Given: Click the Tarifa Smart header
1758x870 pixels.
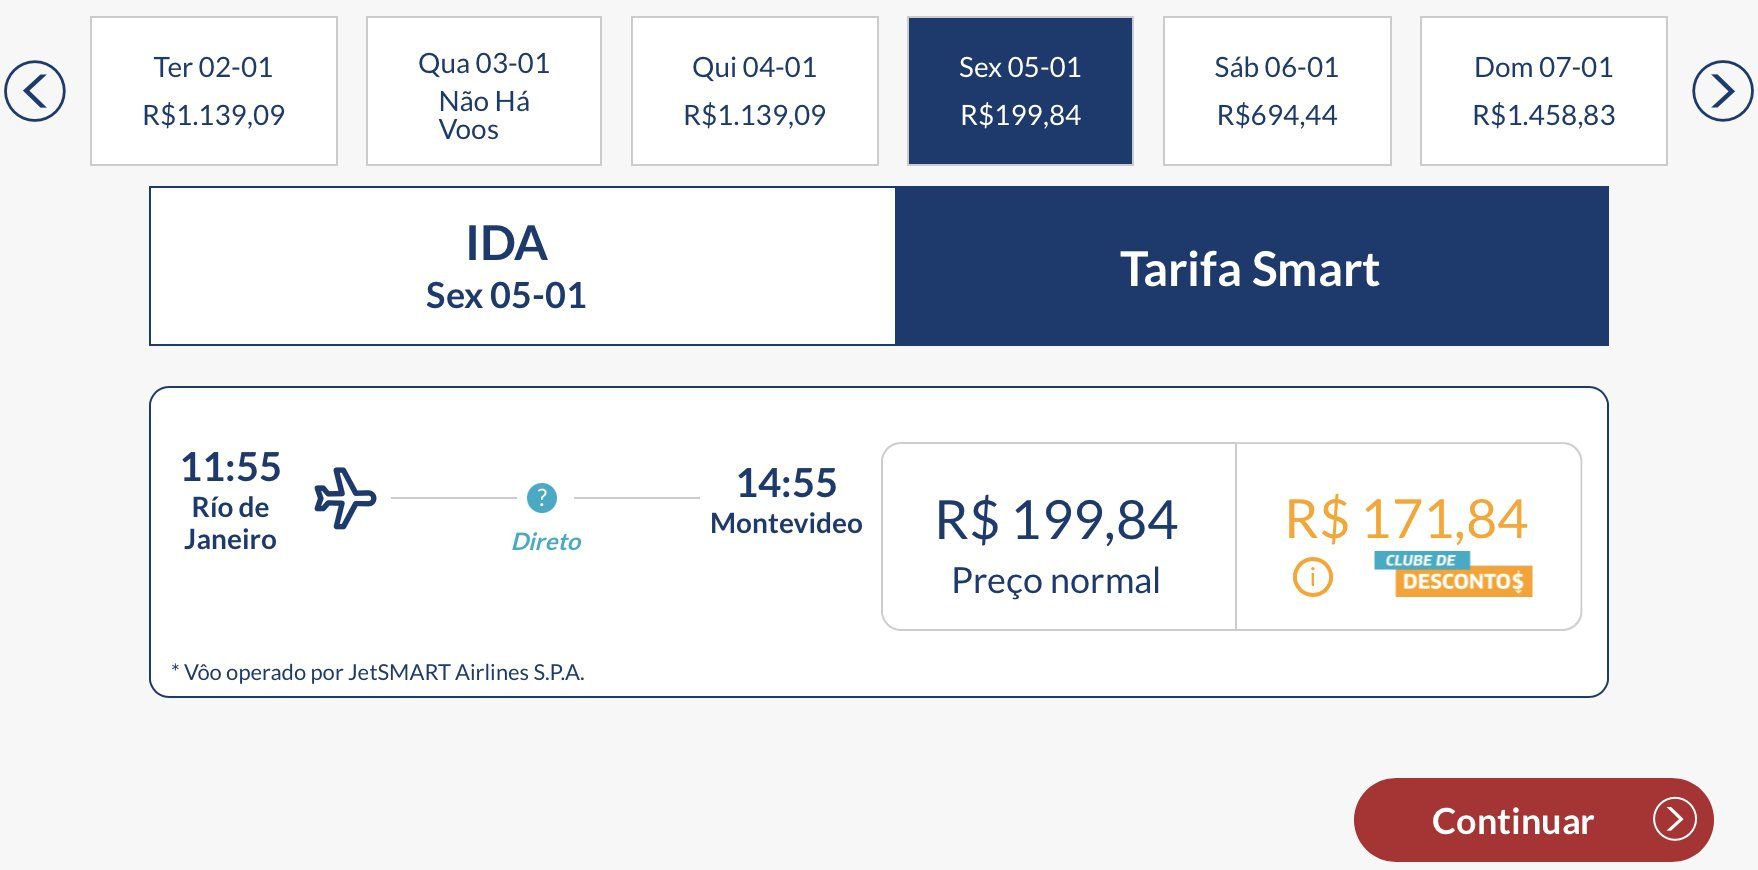Looking at the screenshot, I should click(1251, 266).
